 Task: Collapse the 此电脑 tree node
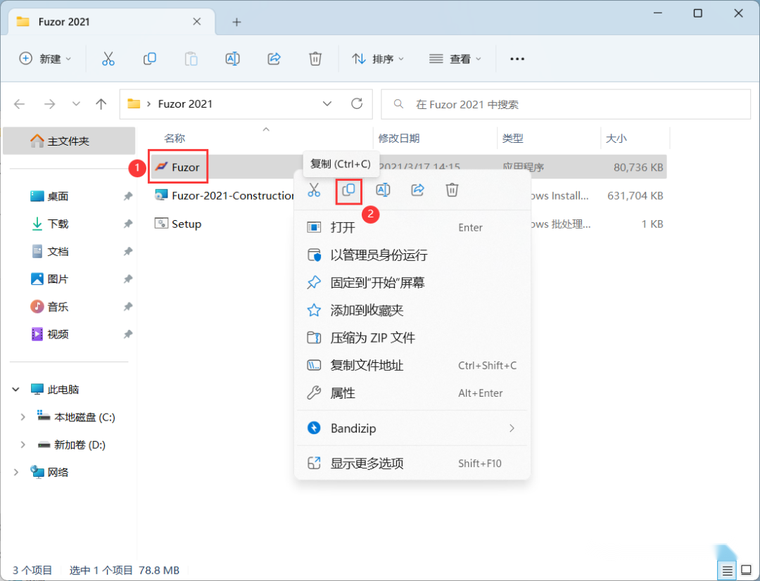tap(16, 389)
